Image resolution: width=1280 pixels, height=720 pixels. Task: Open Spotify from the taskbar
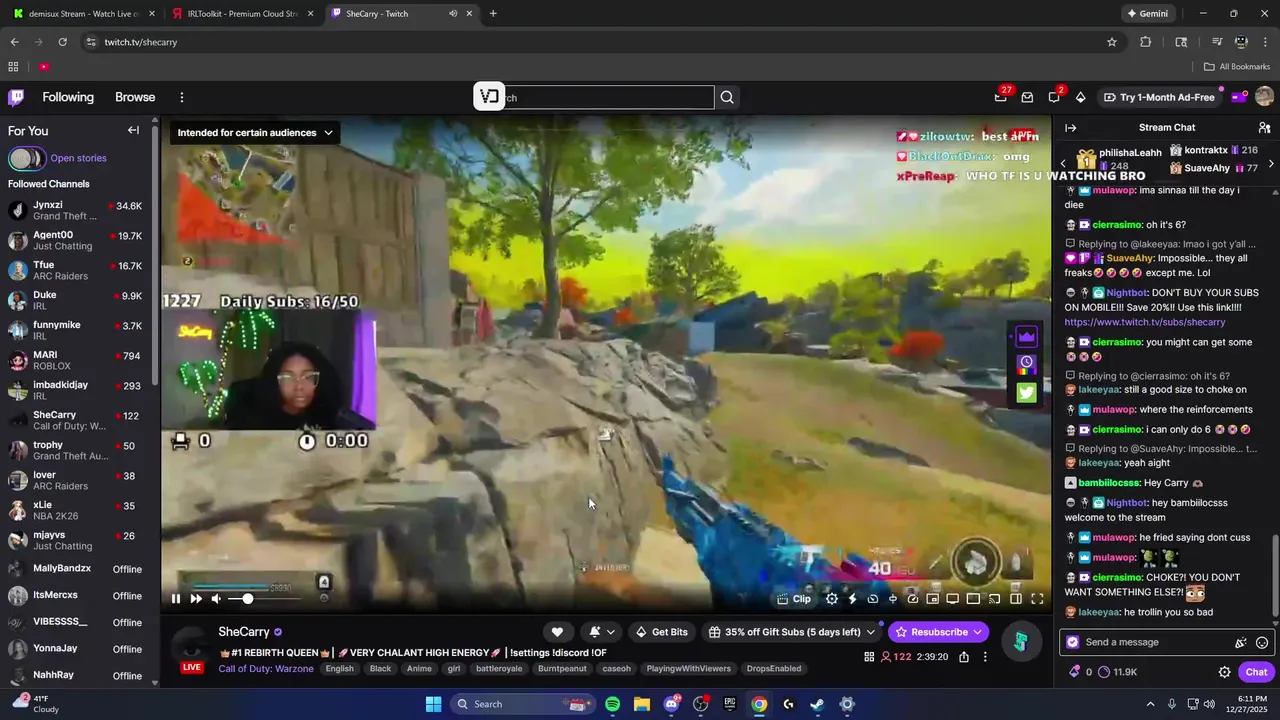point(612,704)
